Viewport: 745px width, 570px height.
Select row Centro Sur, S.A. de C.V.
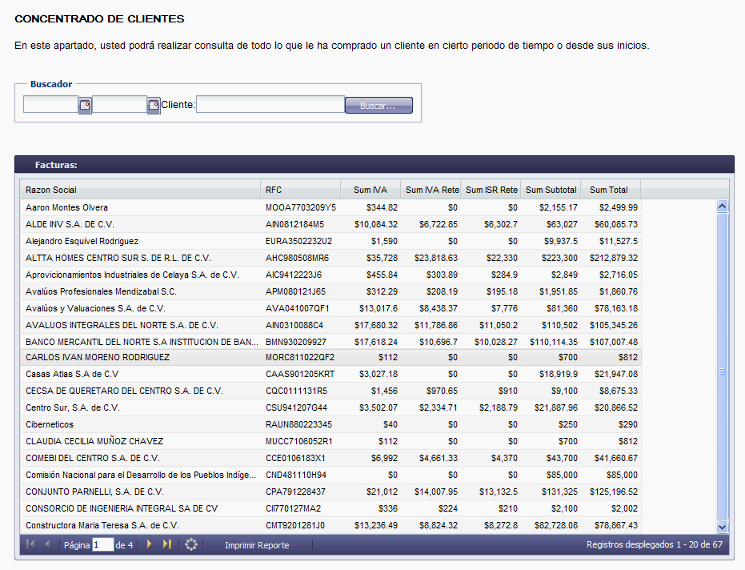click(x=331, y=408)
